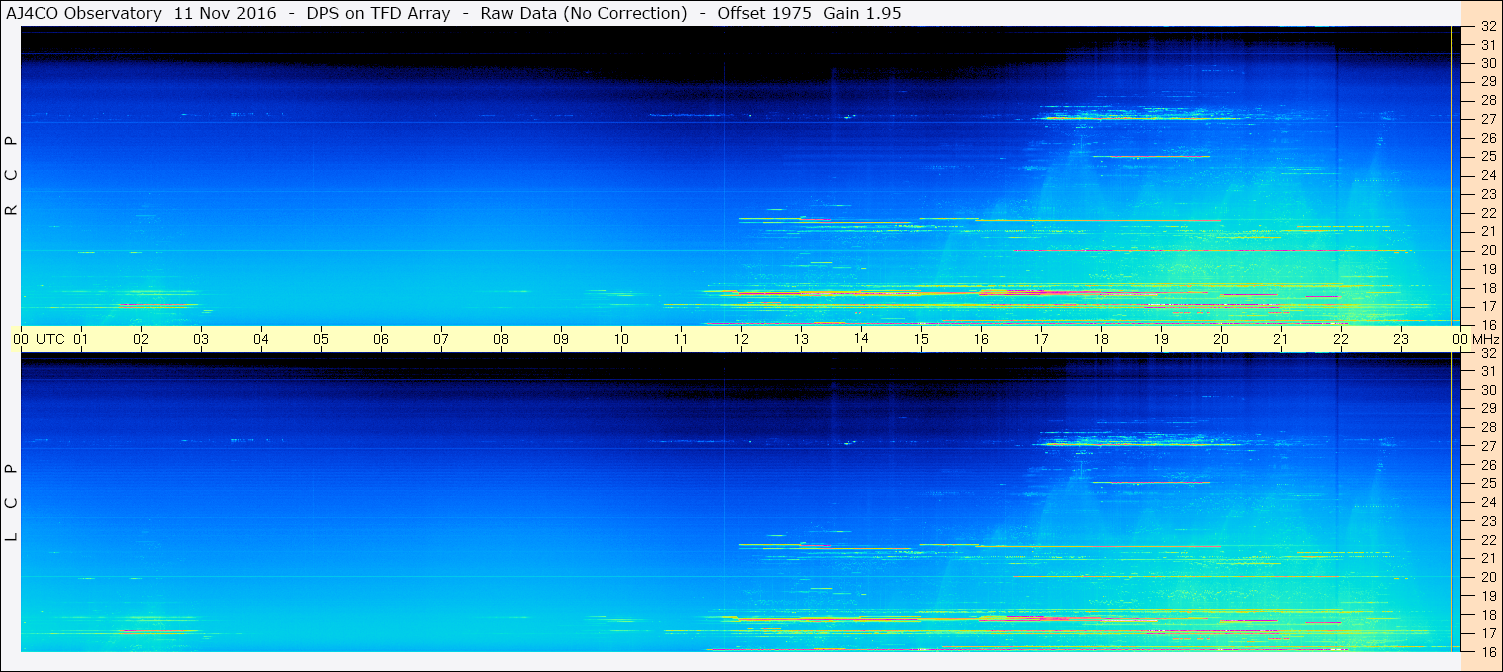Select the 19 hour mark on time axis
The width and height of the screenshot is (1503, 672).
[1161, 339]
